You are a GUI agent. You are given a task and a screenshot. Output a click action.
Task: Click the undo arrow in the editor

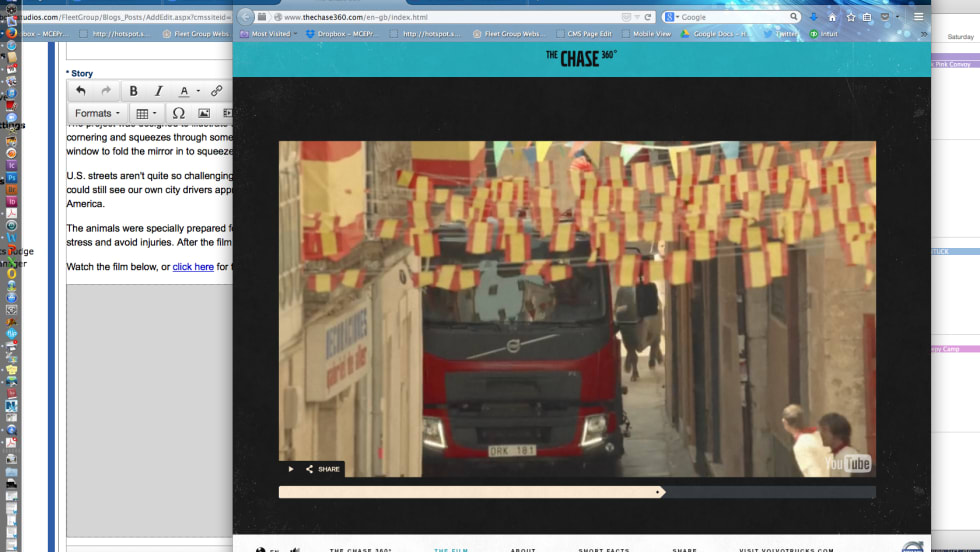(81, 91)
